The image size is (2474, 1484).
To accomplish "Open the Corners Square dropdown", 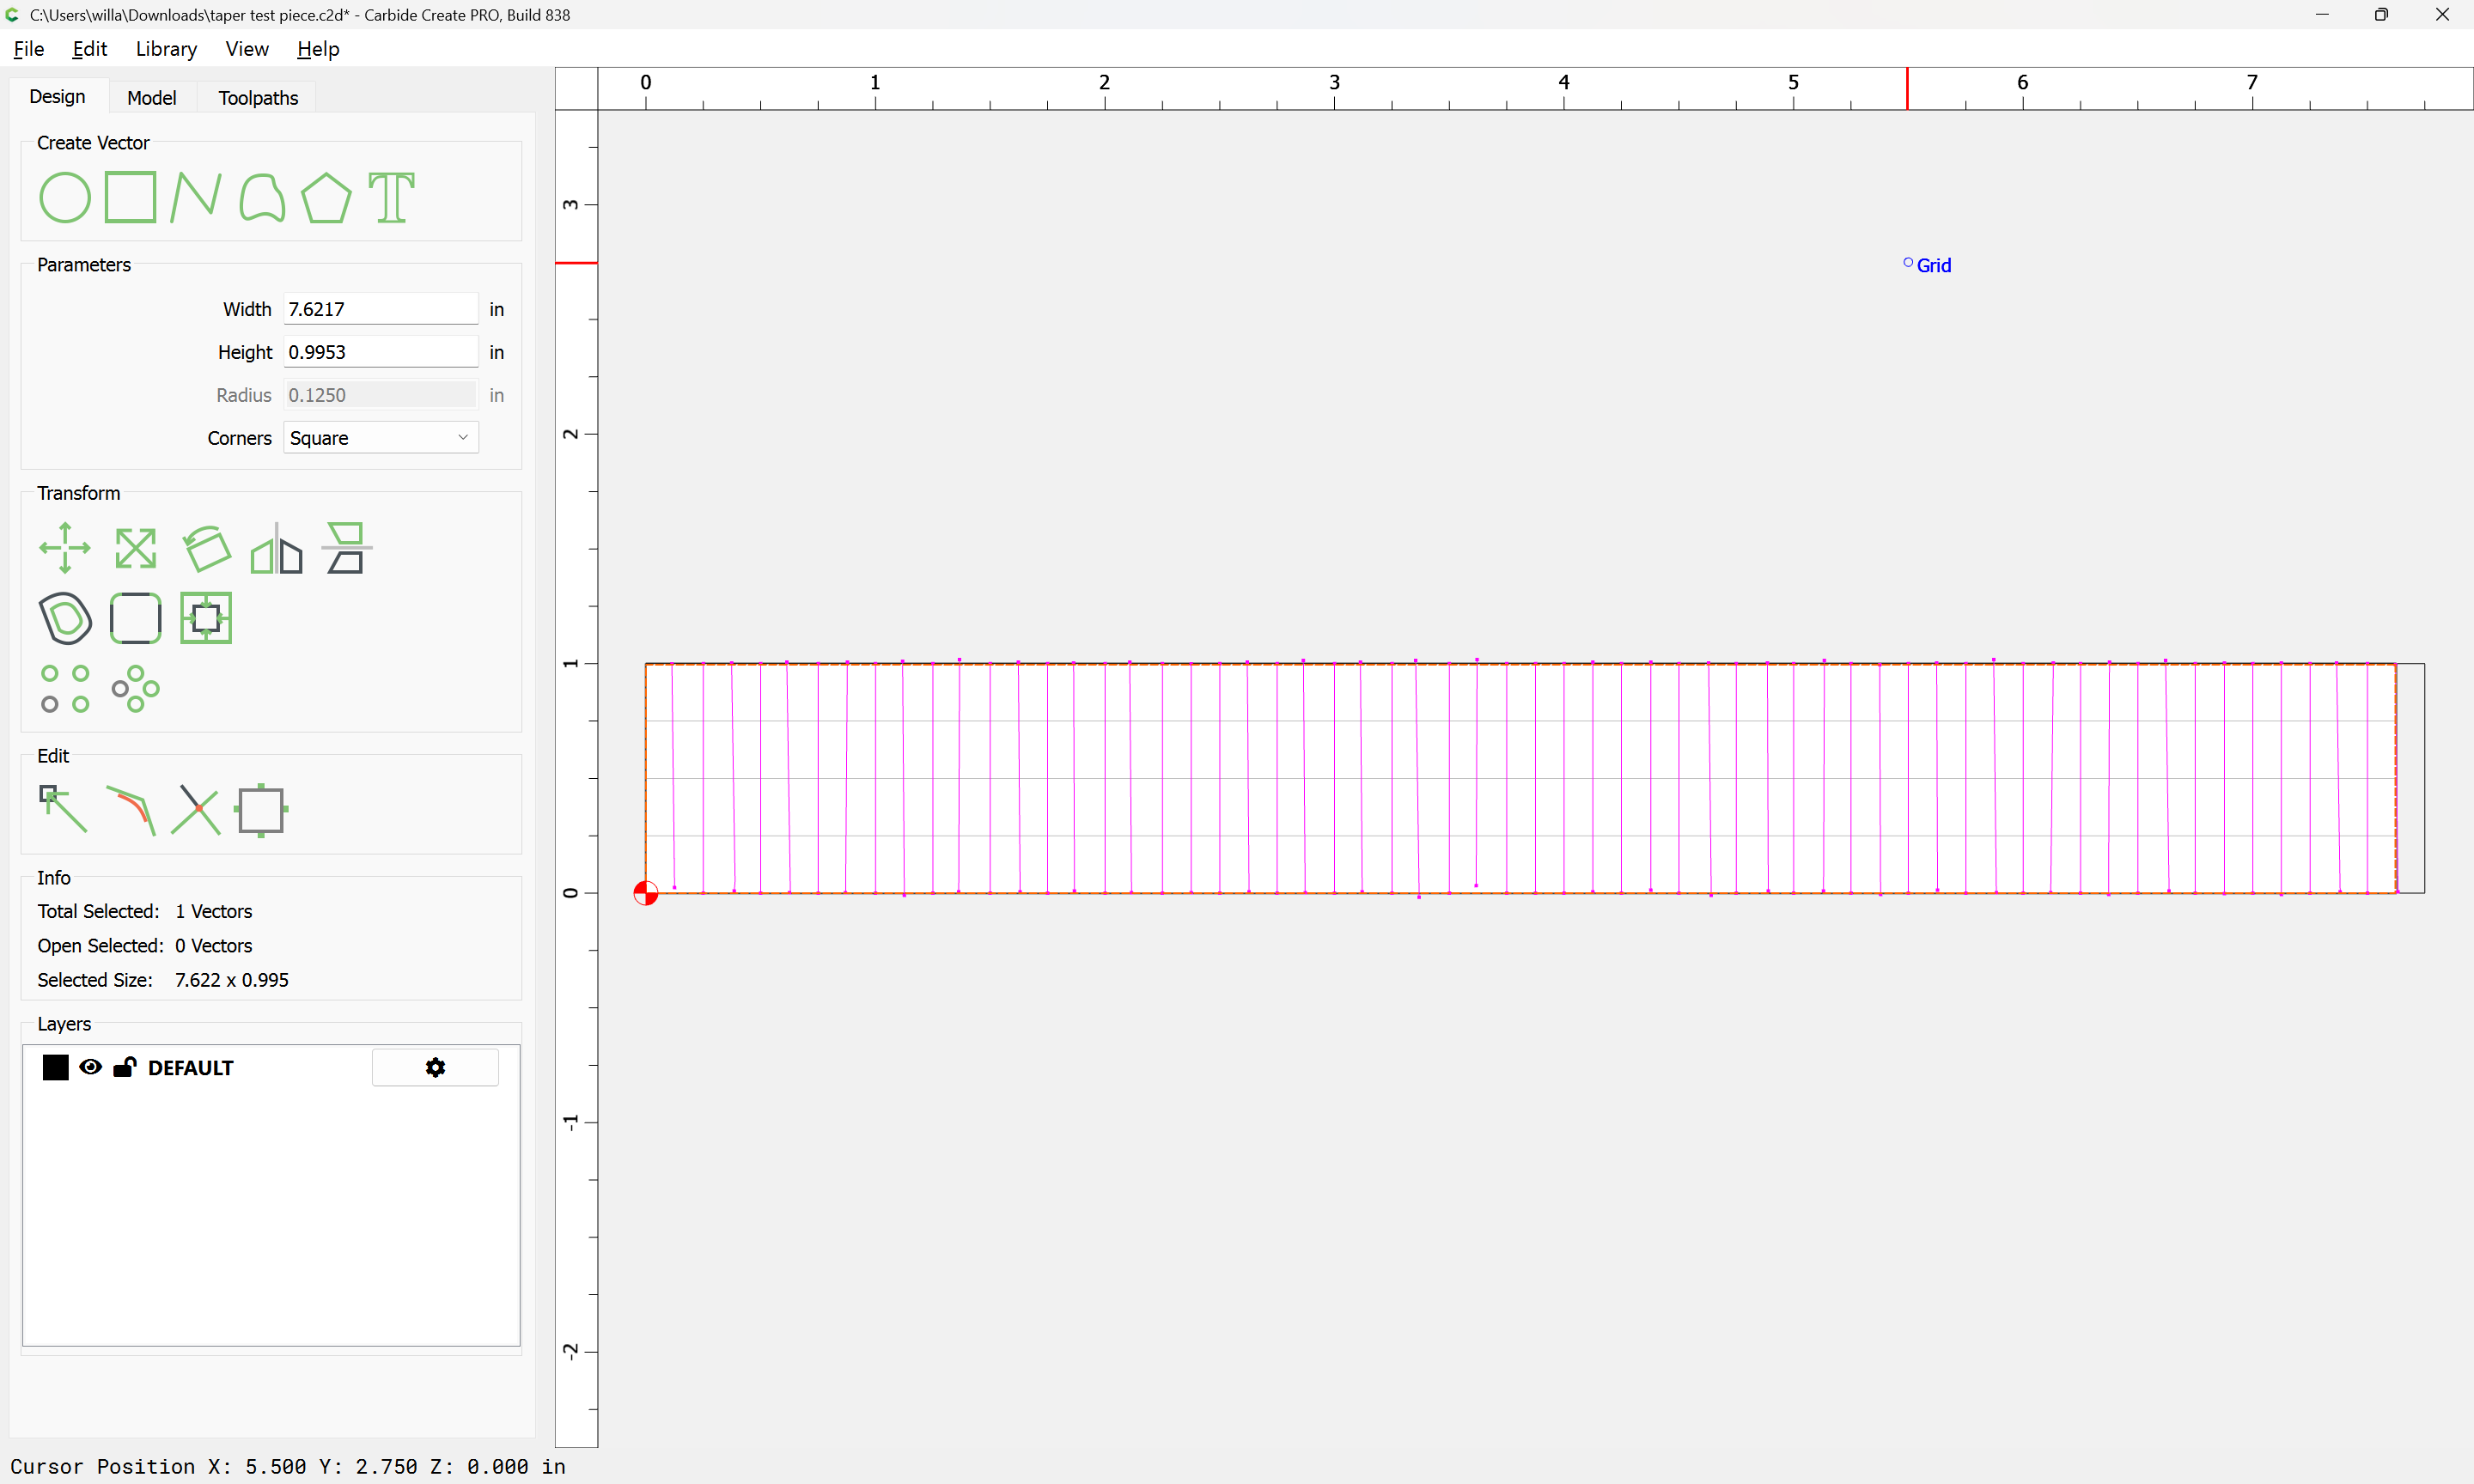I will tap(380, 438).
